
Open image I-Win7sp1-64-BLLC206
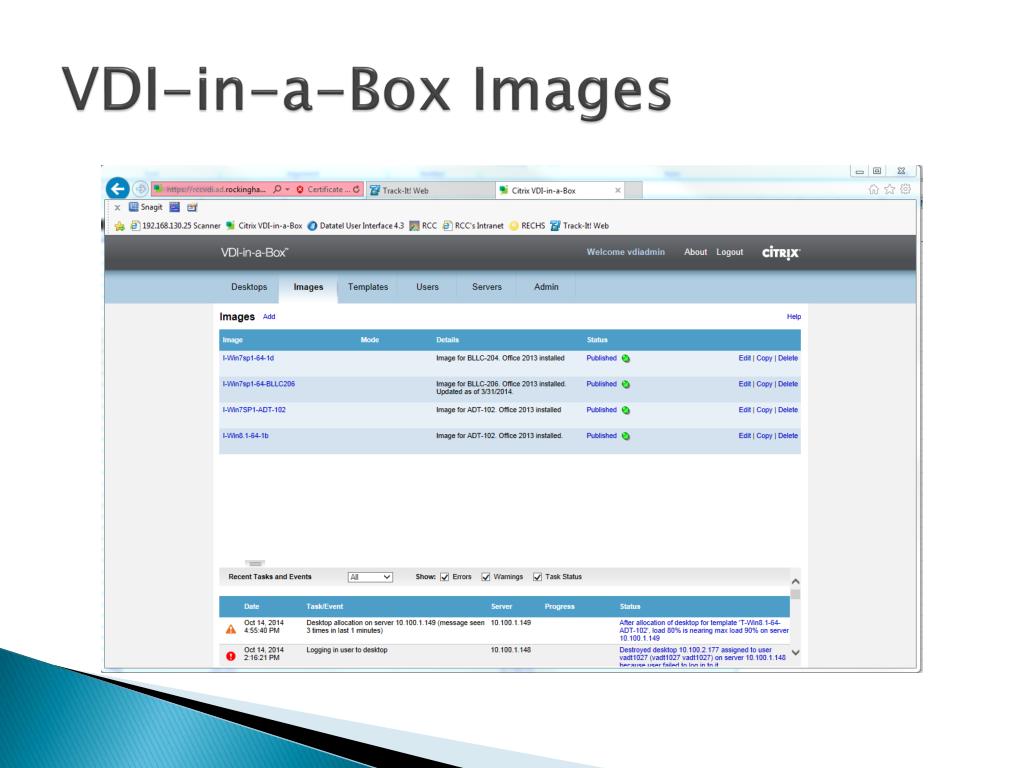[259, 384]
